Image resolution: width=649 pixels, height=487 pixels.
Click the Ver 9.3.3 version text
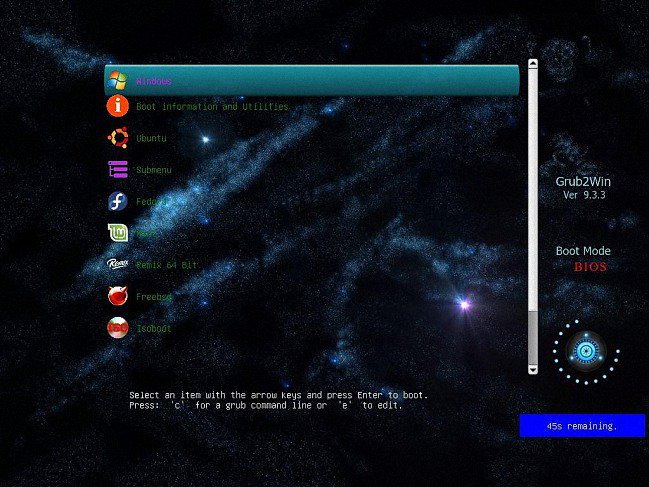click(584, 195)
